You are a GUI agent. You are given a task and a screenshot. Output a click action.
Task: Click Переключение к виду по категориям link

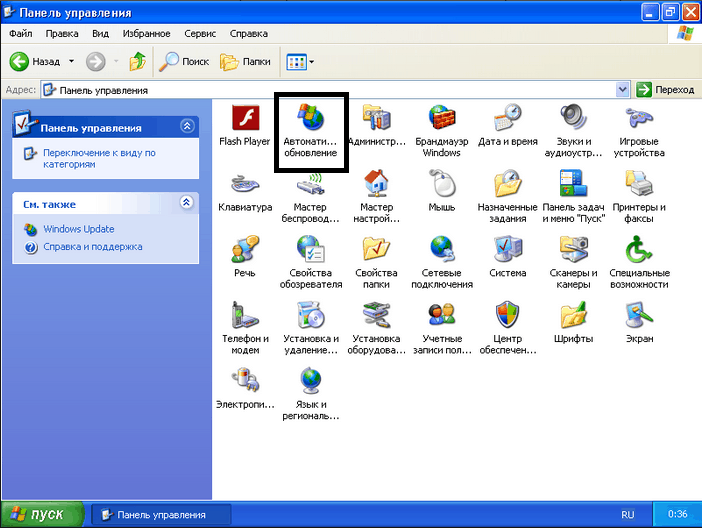click(x=98, y=158)
